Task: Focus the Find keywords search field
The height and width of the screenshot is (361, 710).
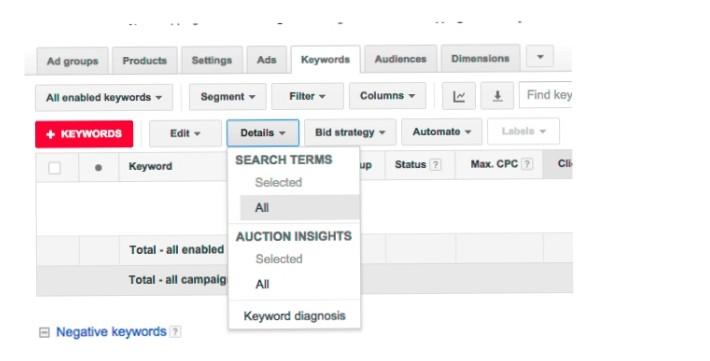Action: pos(546,95)
